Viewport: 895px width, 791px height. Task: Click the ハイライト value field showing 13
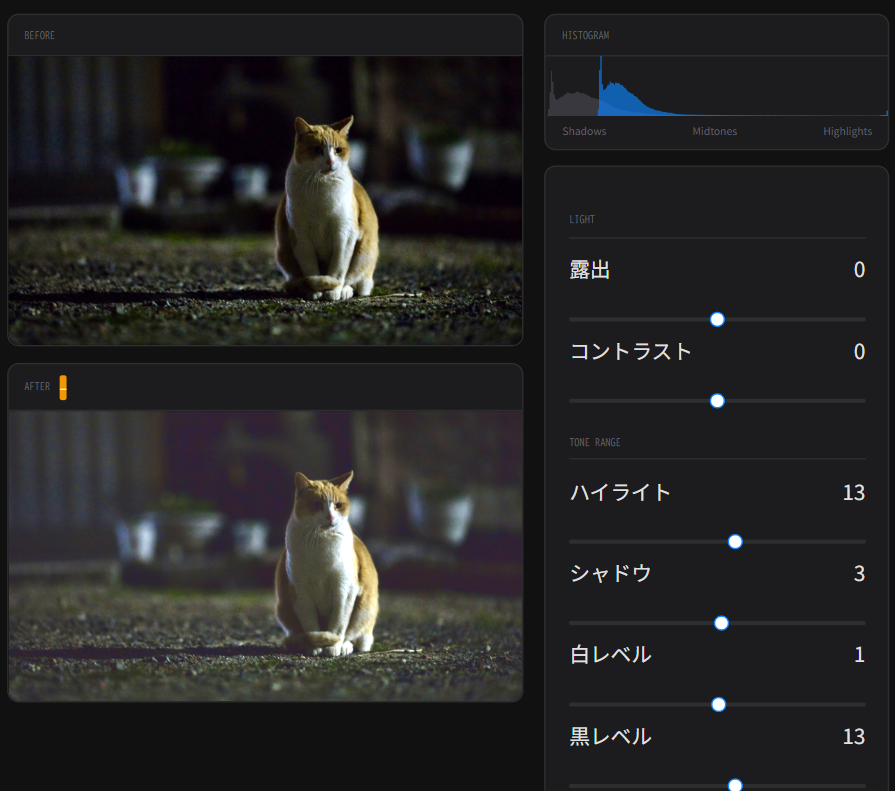[x=853, y=492]
